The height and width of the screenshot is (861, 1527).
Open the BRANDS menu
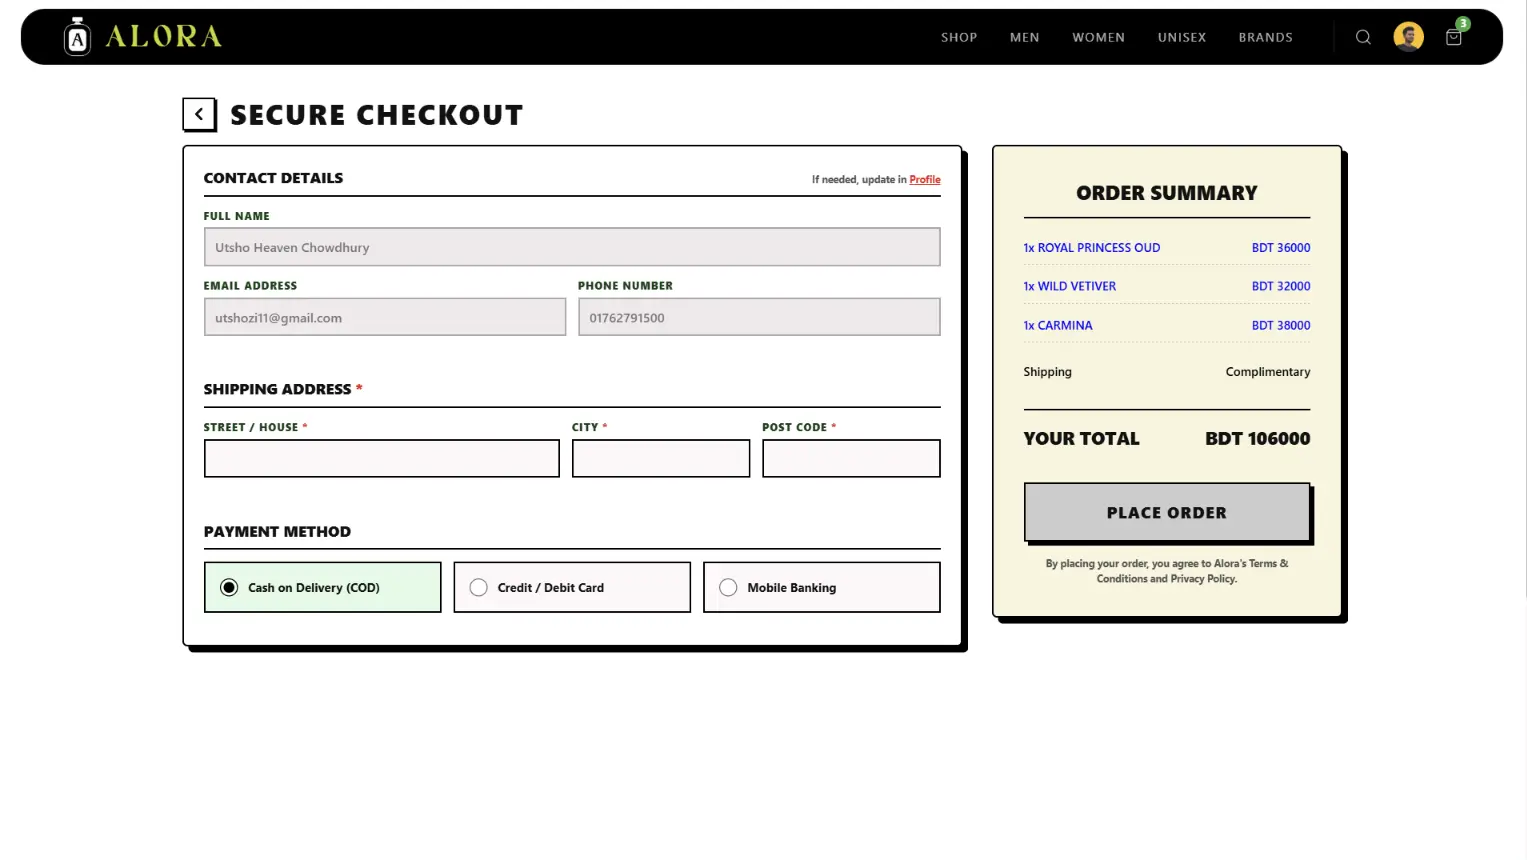(1265, 37)
